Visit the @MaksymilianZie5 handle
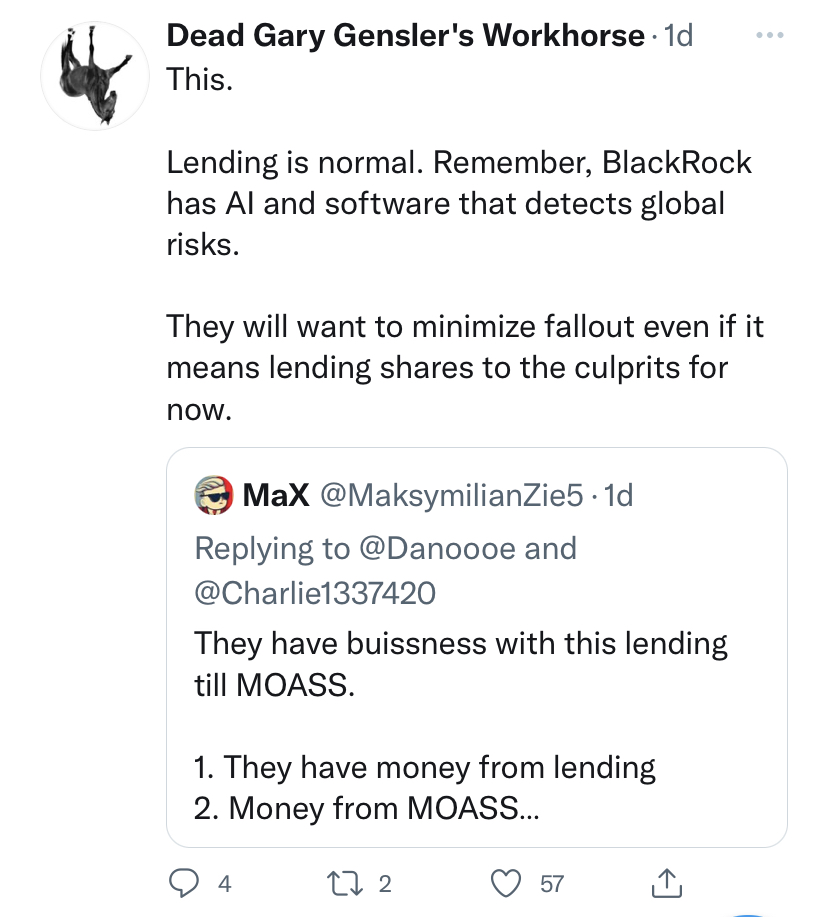Screen dimensions: 828x917 pos(449,495)
